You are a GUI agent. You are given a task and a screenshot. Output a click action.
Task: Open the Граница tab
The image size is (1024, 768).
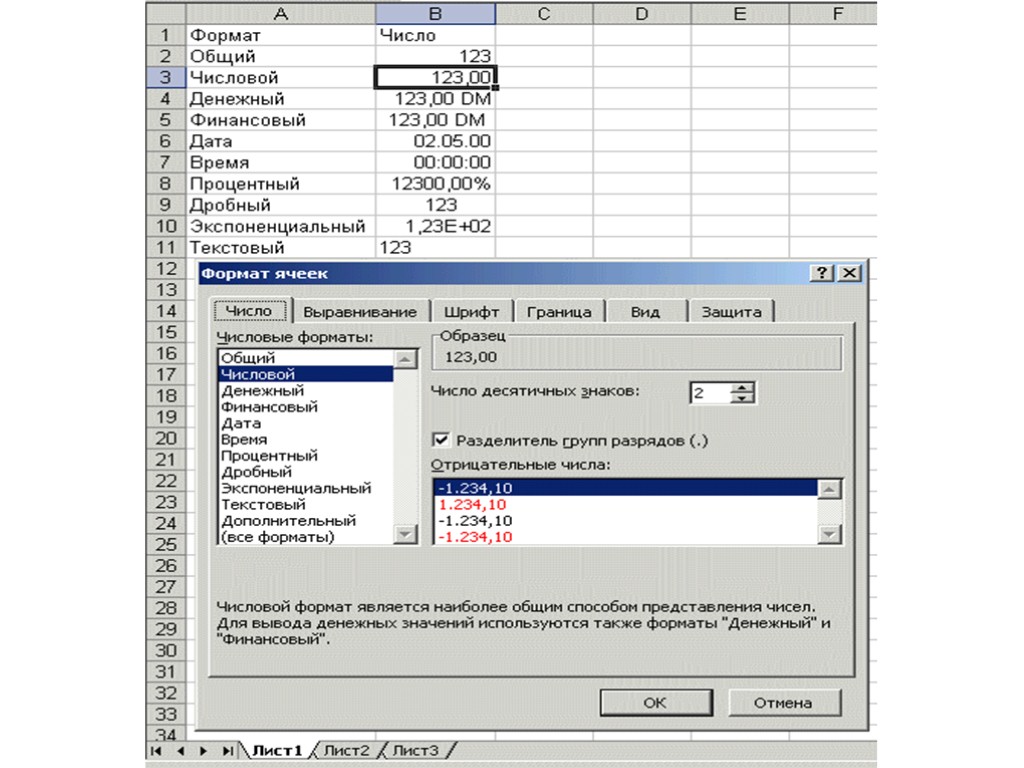559,312
